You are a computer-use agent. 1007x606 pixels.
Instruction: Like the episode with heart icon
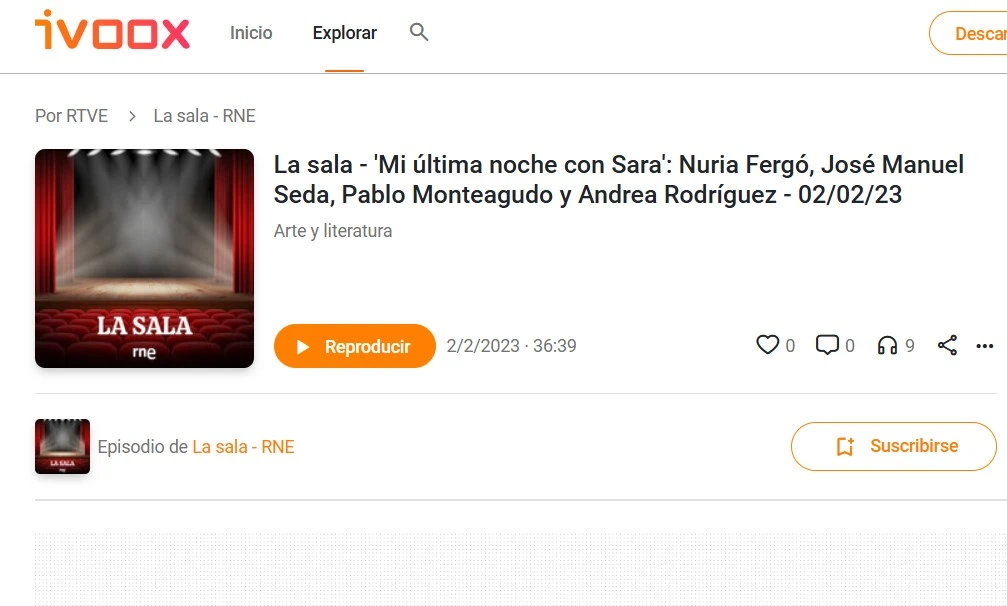click(767, 345)
